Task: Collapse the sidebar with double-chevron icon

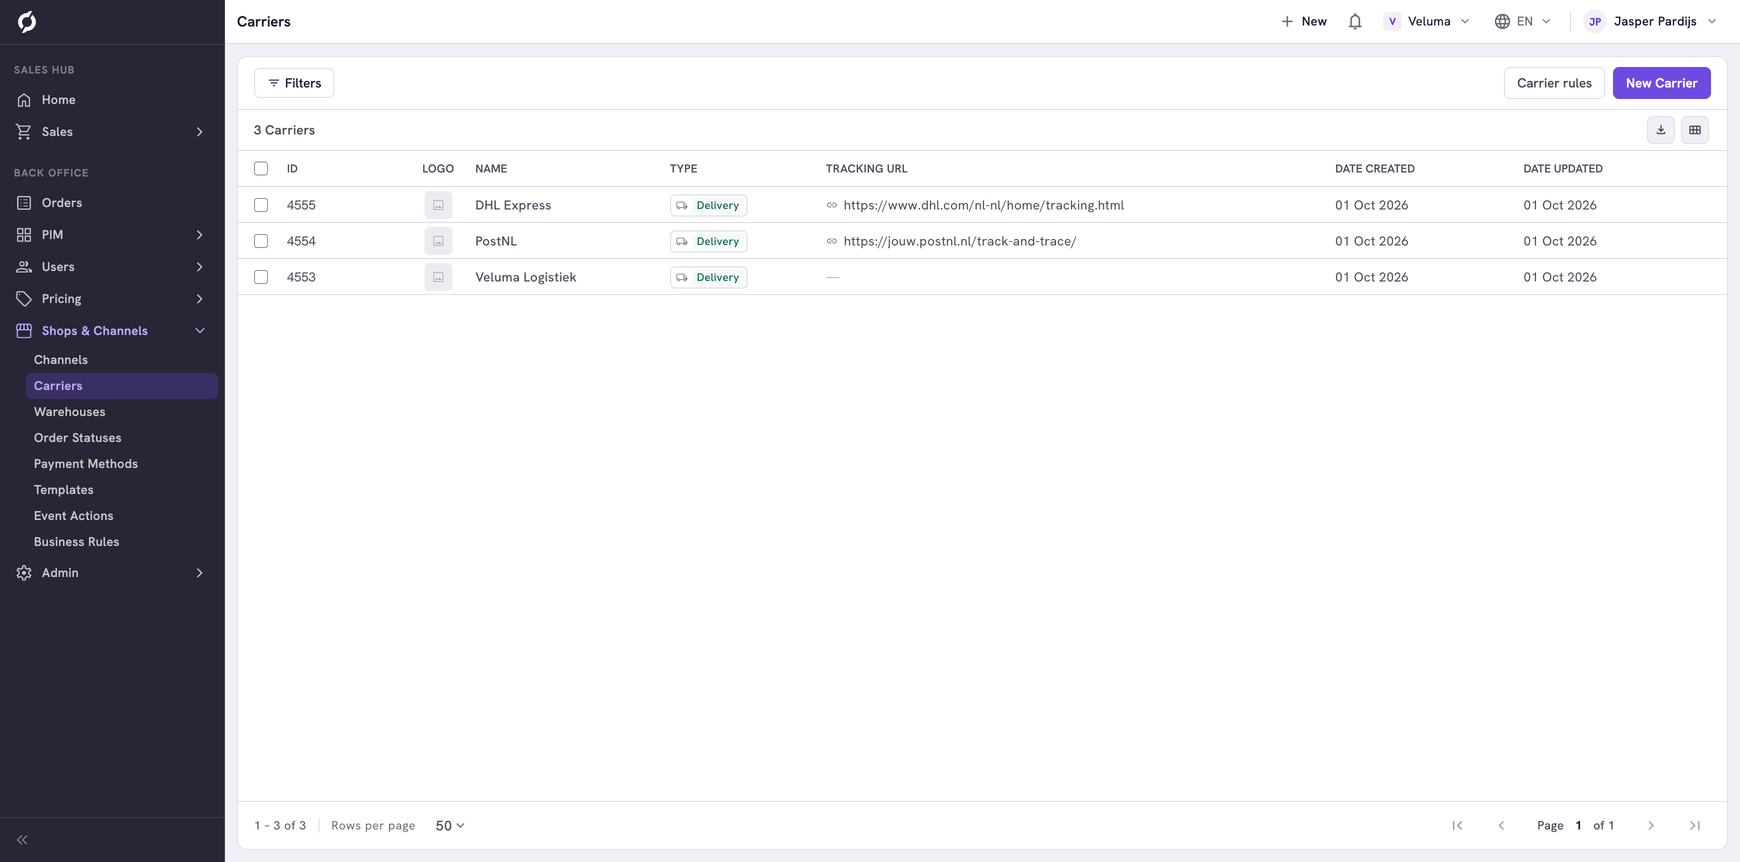Action: [22, 840]
